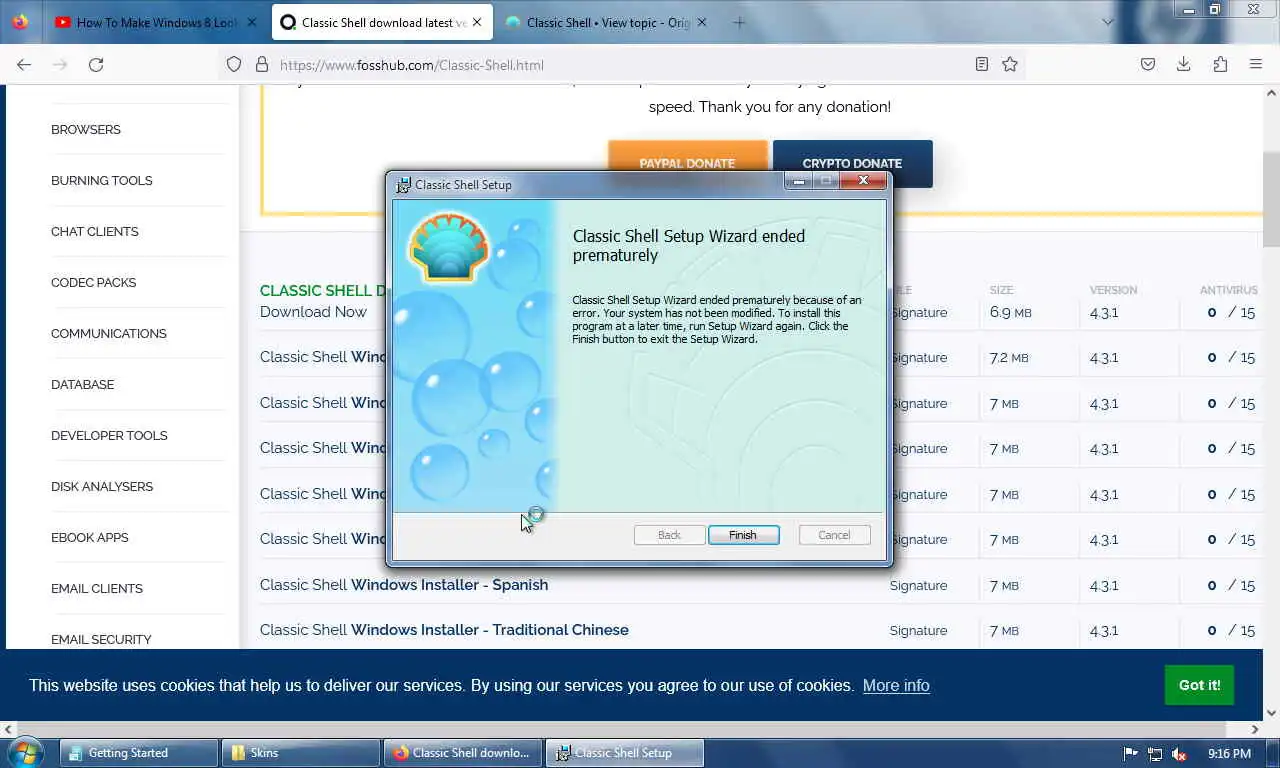Reload the page with refresh icon
Image resolution: width=1280 pixels, height=768 pixels.
(96, 64)
